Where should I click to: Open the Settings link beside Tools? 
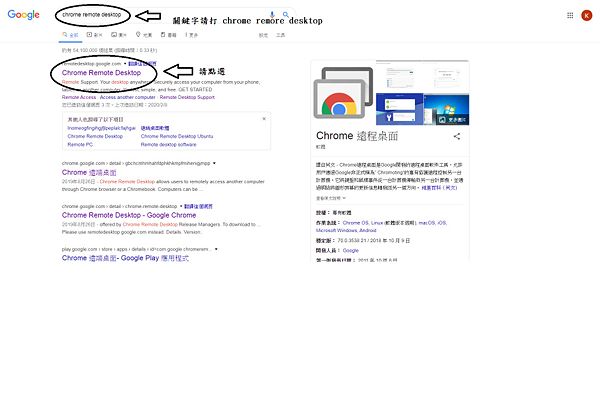pyautogui.click(x=263, y=35)
